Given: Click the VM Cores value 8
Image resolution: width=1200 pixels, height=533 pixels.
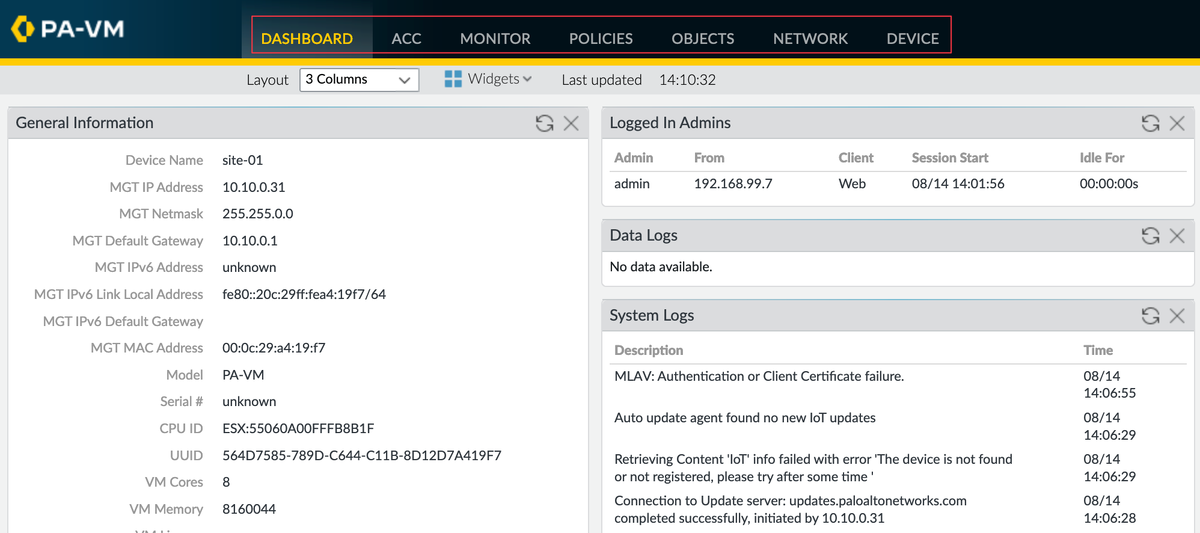Looking at the screenshot, I should pyautogui.click(x=226, y=482).
